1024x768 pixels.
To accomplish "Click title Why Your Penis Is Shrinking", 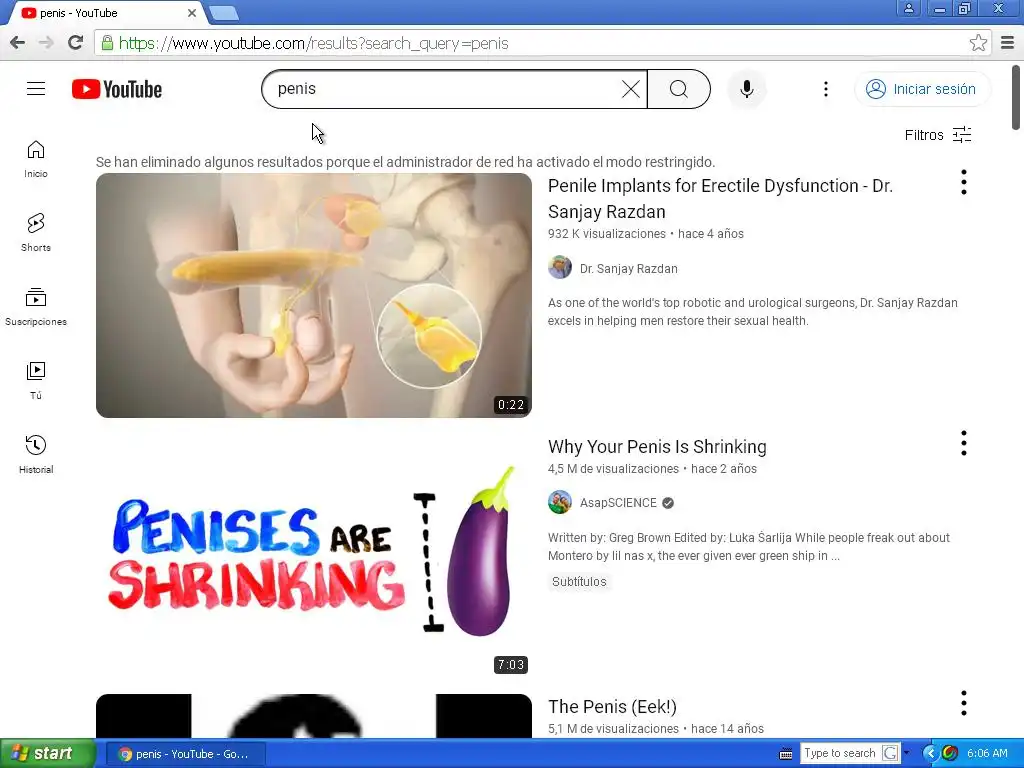I will coord(657,447).
